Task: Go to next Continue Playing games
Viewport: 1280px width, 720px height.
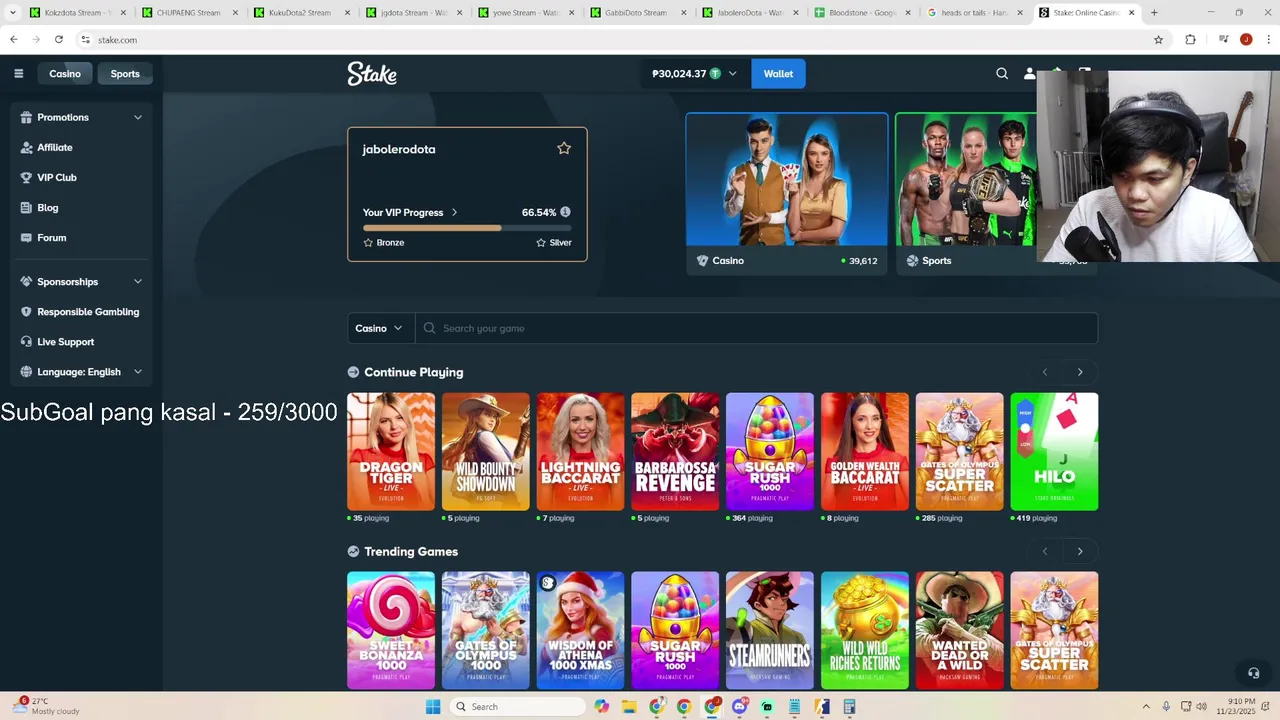Action: tap(1080, 372)
